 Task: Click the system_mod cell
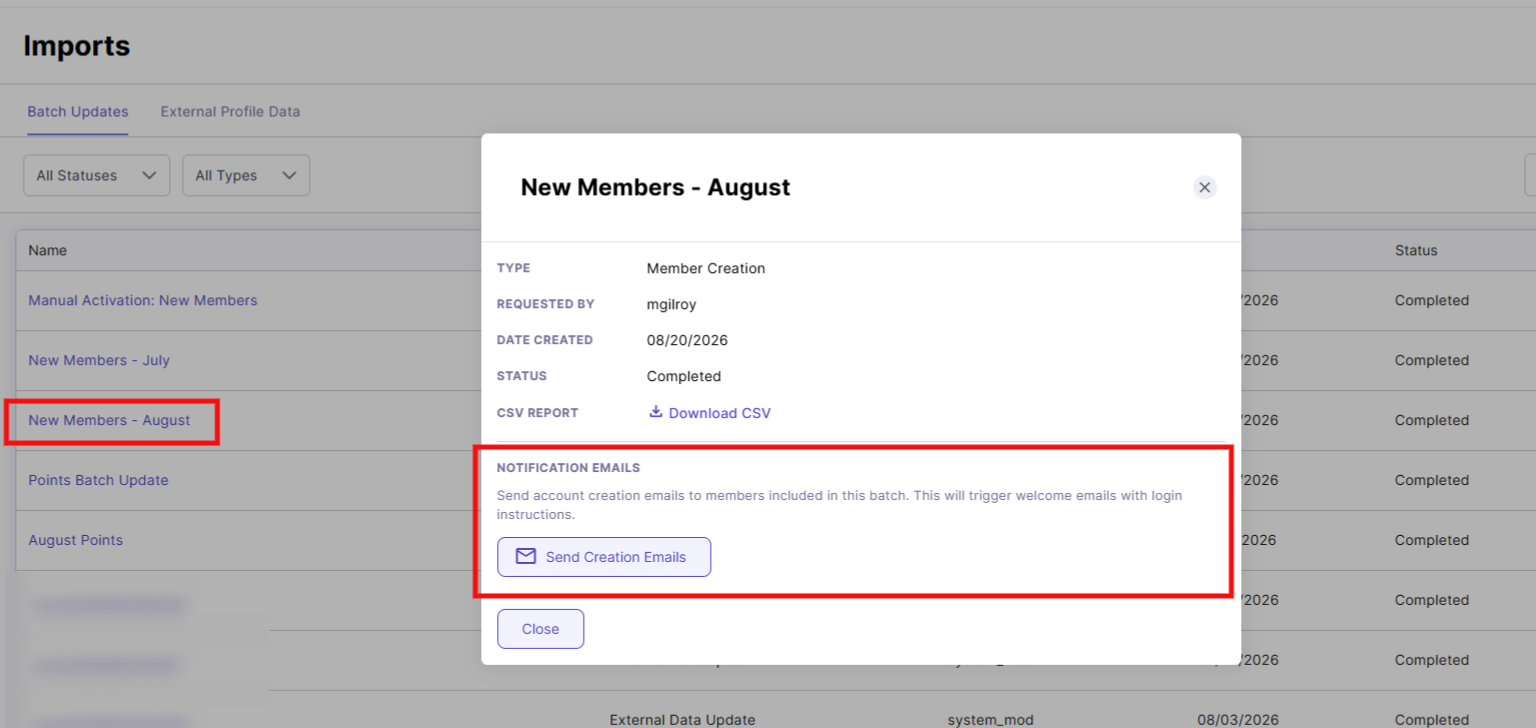point(991,719)
